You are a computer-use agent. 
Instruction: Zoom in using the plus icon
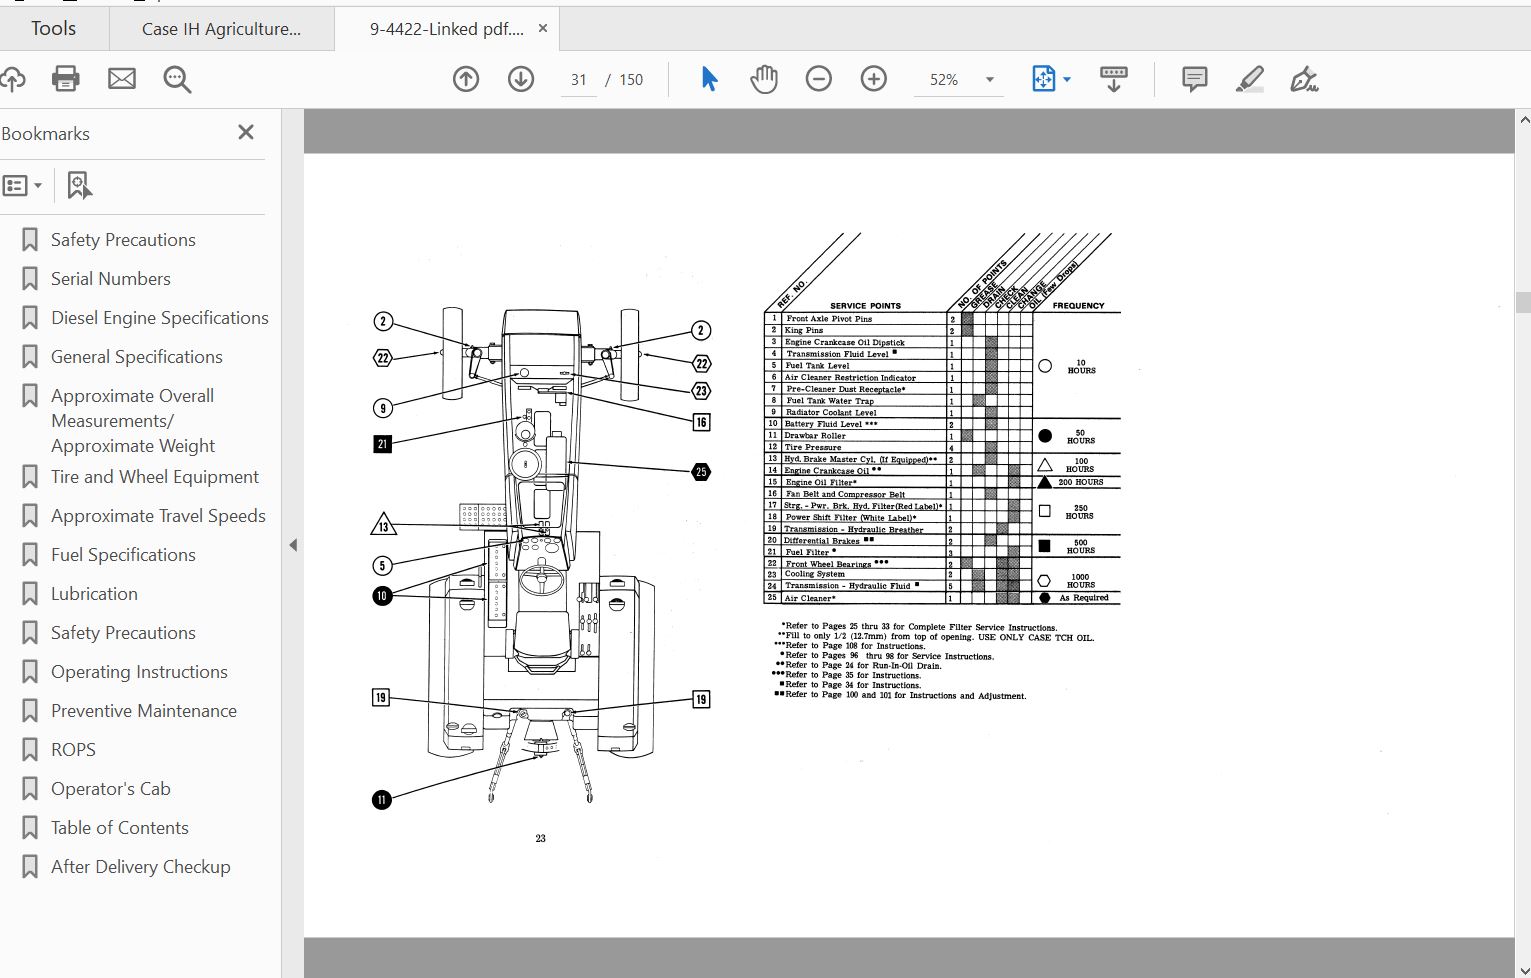tap(874, 79)
